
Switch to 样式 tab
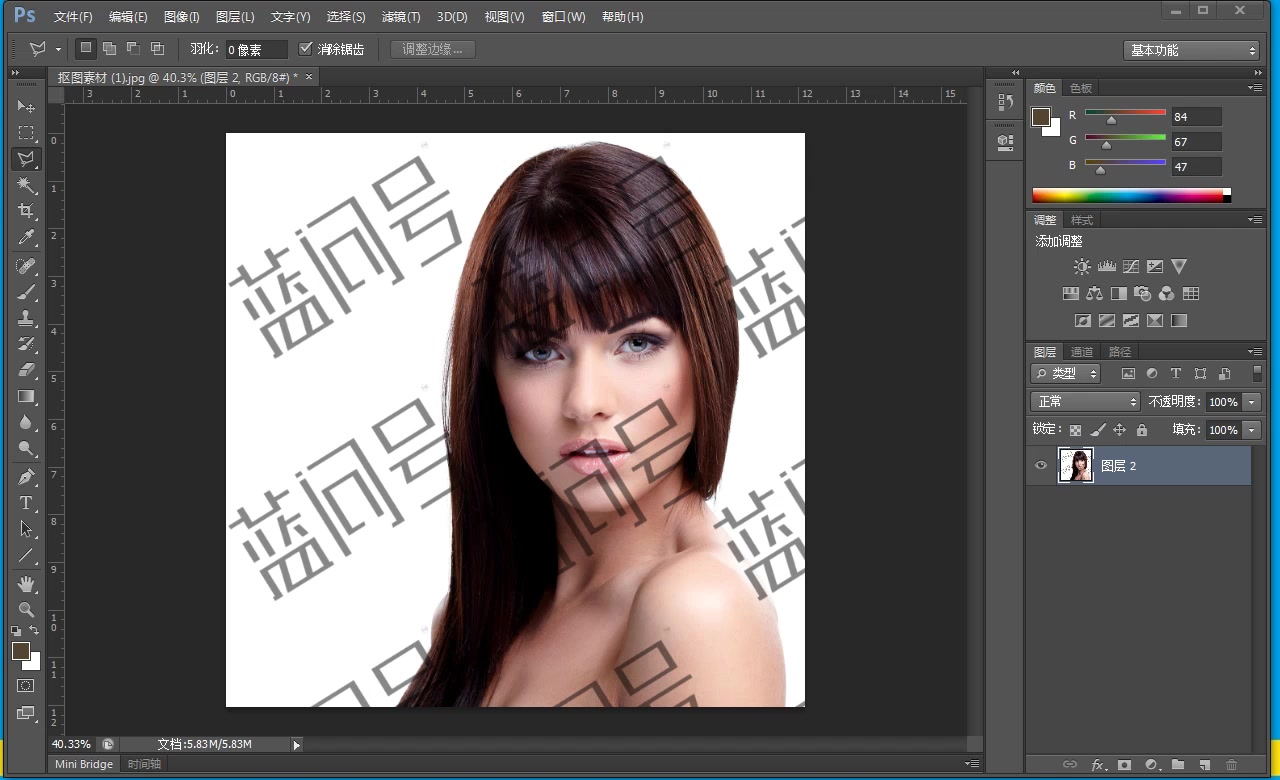pos(1082,220)
